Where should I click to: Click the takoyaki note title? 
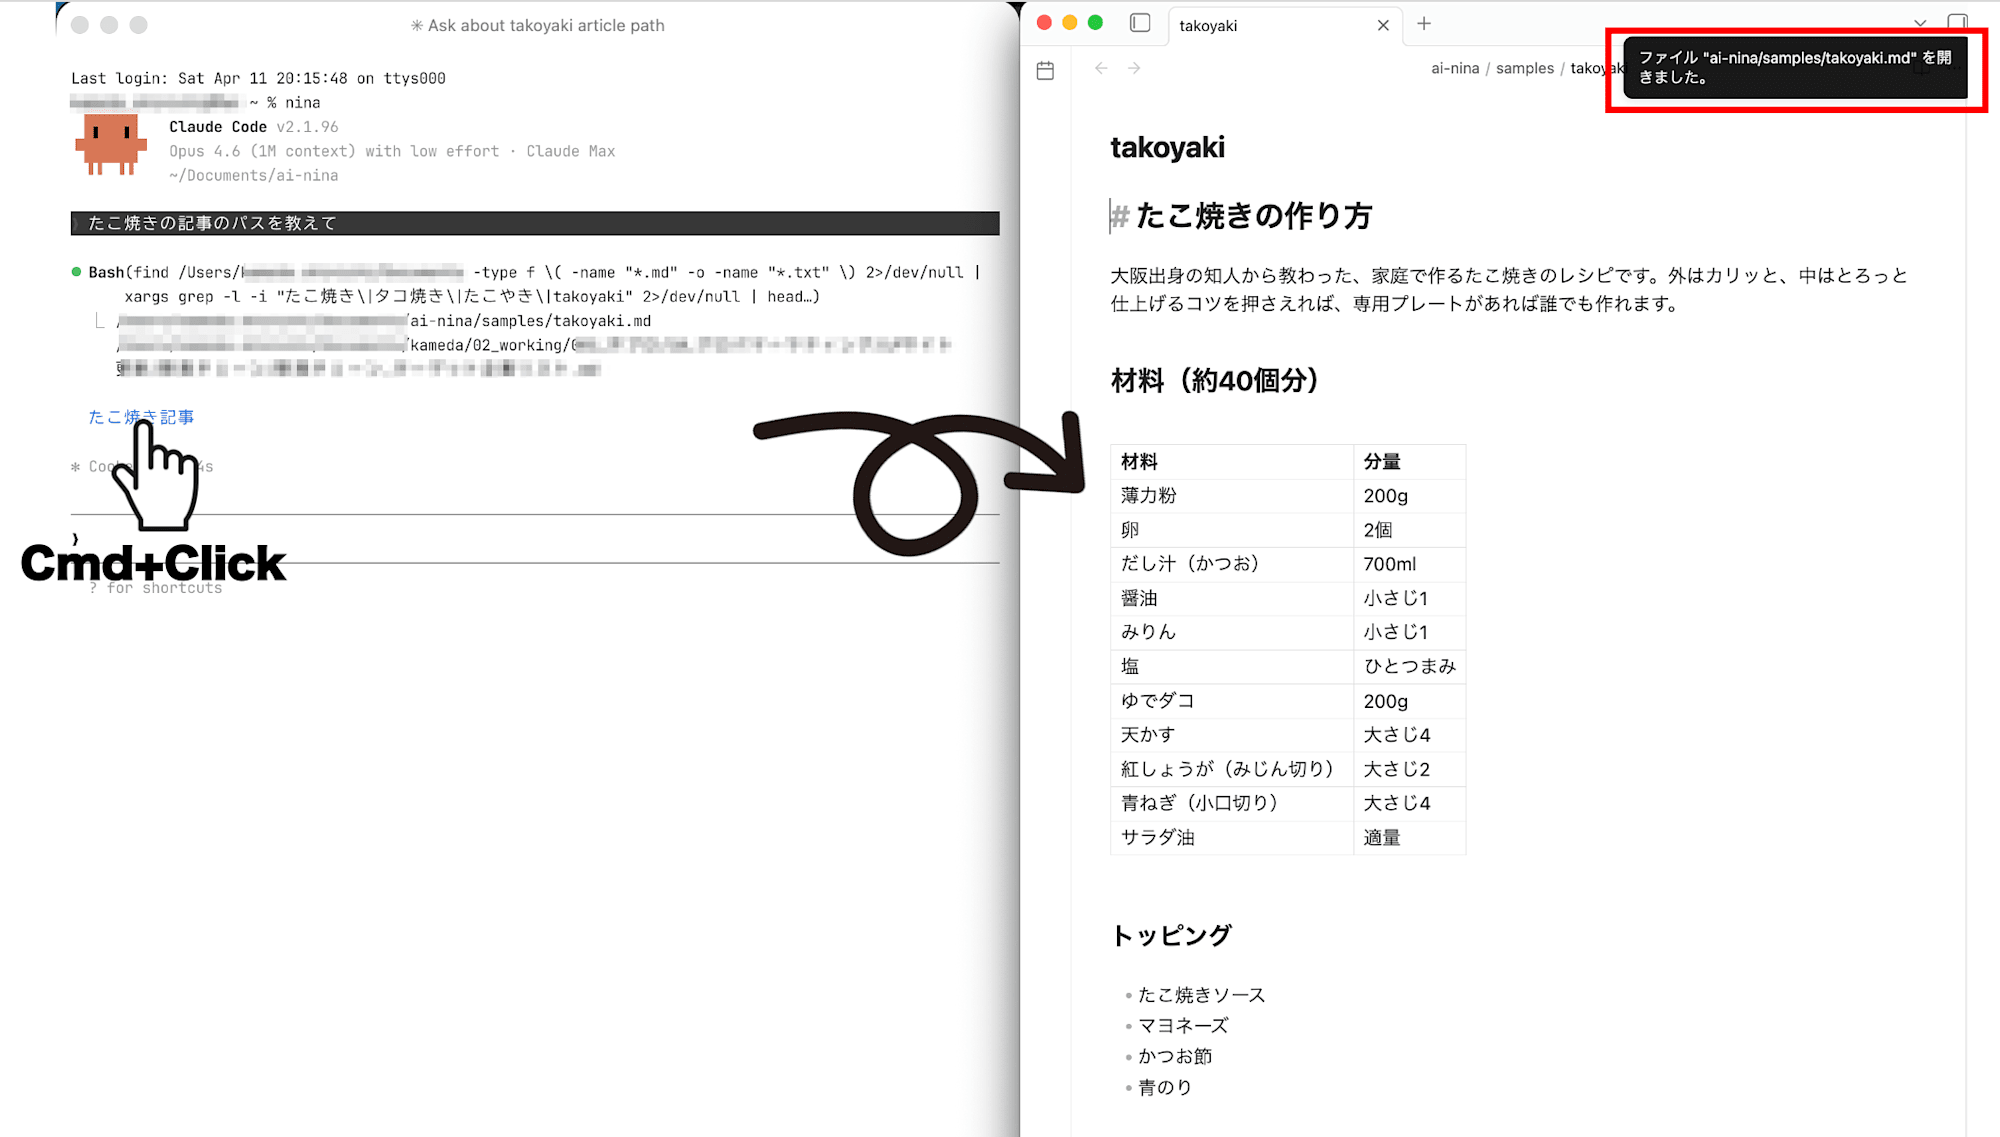click(1167, 148)
